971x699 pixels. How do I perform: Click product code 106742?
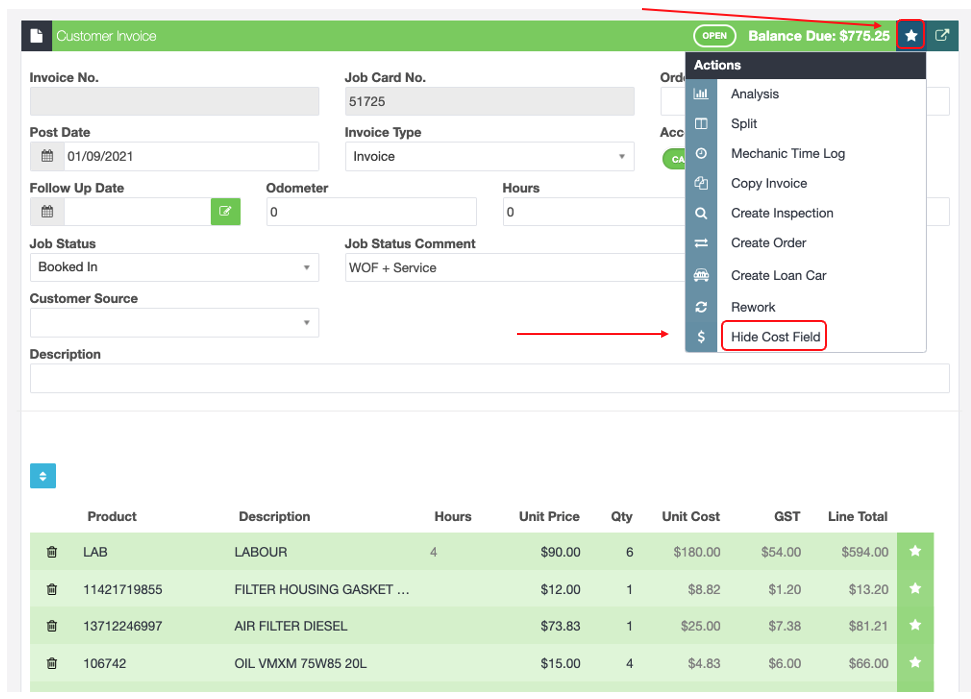pyautogui.click(x=105, y=663)
